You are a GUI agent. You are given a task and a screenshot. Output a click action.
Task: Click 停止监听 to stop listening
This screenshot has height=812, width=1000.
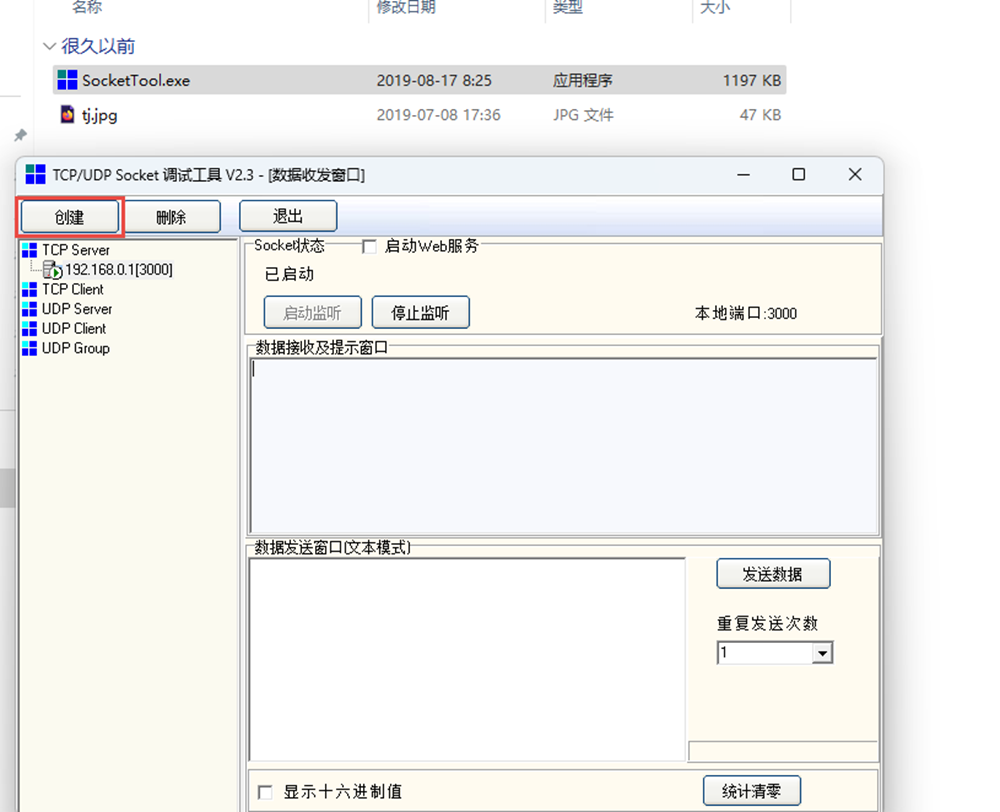(x=420, y=313)
